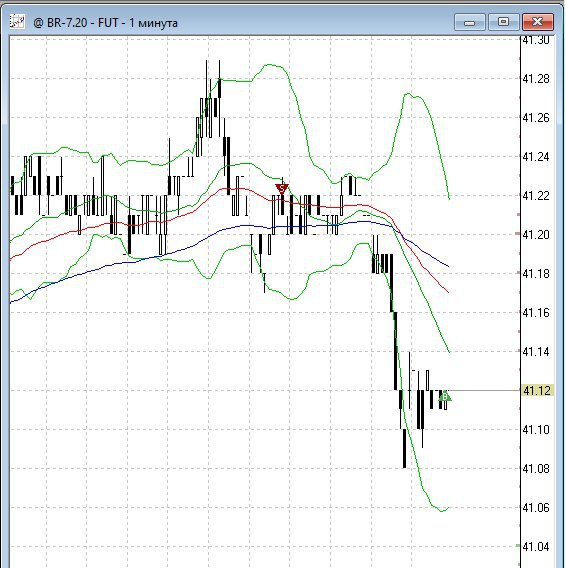The height and width of the screenshot is (568, 566).
Task: Click the 41.28 price axis label
Action: click(536, 79)
